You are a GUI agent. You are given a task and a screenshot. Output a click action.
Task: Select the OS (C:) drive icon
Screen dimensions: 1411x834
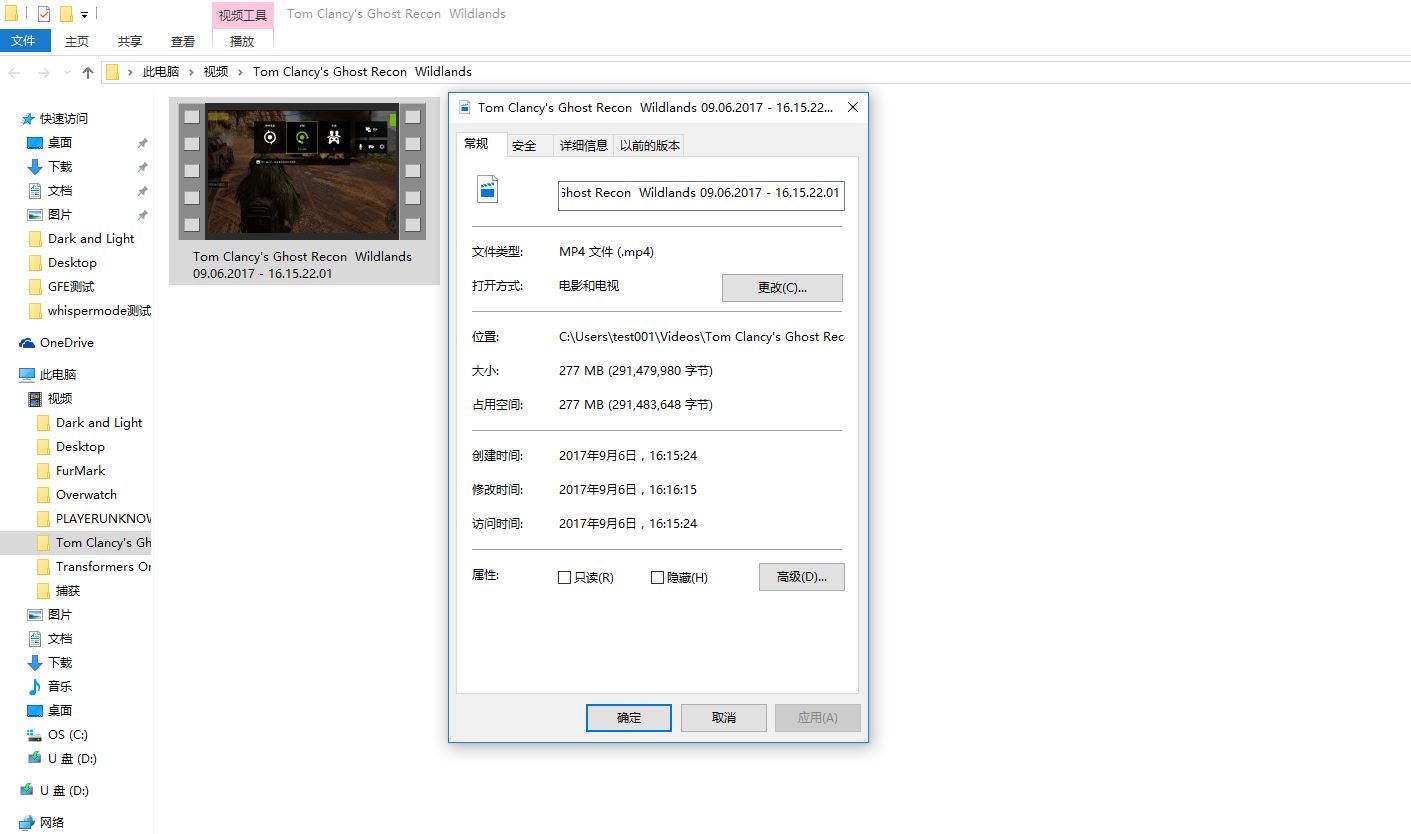click(x=35, y=735)
